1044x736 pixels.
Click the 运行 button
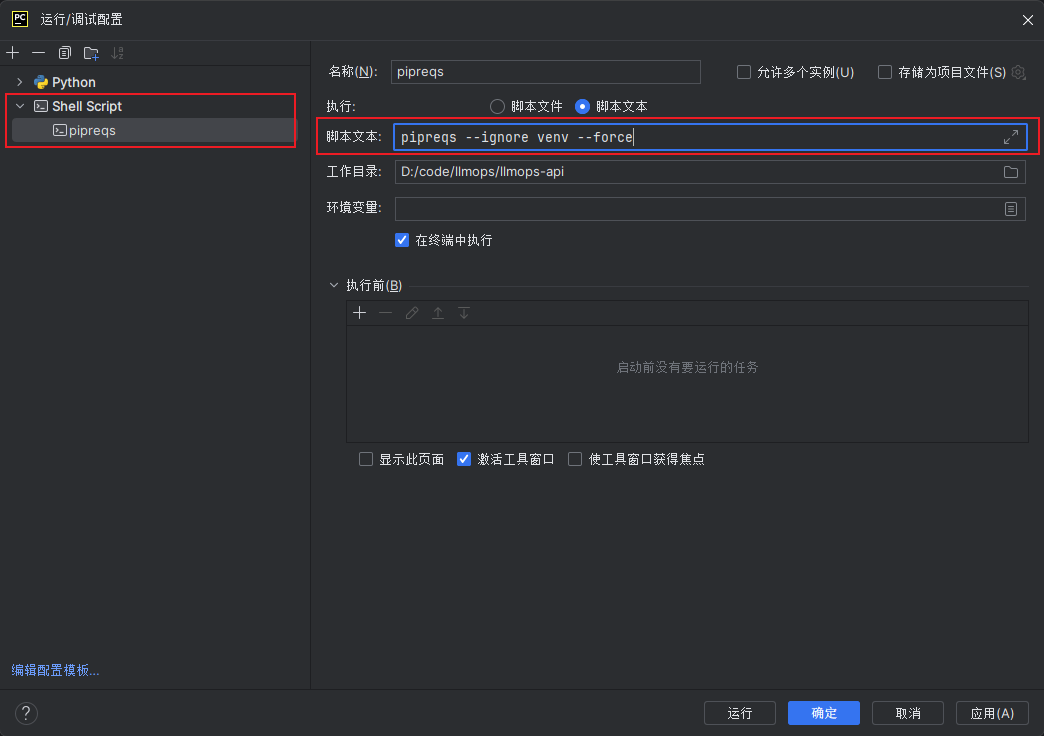[x=739, y=713]
